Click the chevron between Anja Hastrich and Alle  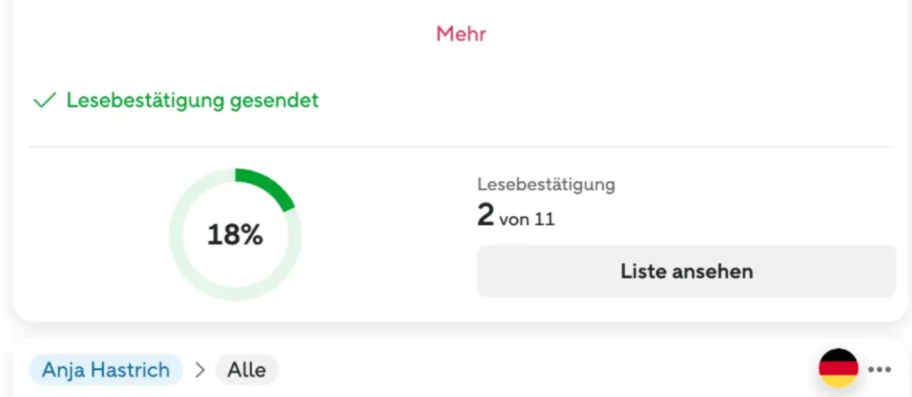point(200,370)
